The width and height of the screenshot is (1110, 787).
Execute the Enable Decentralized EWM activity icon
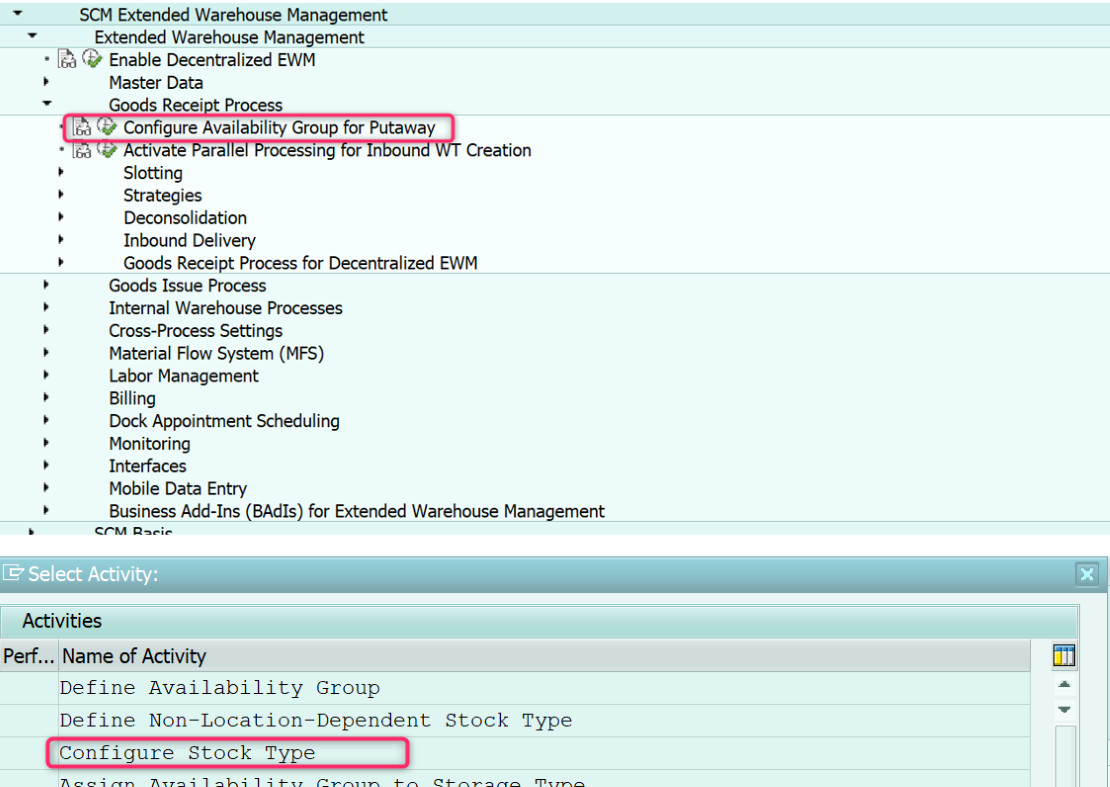point(92,60)
